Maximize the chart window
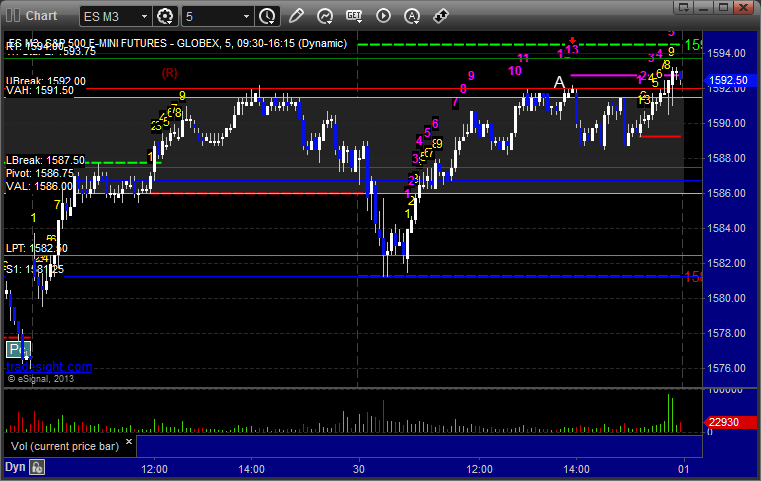Viewport: 761px width, 481px height. (724, 7)
